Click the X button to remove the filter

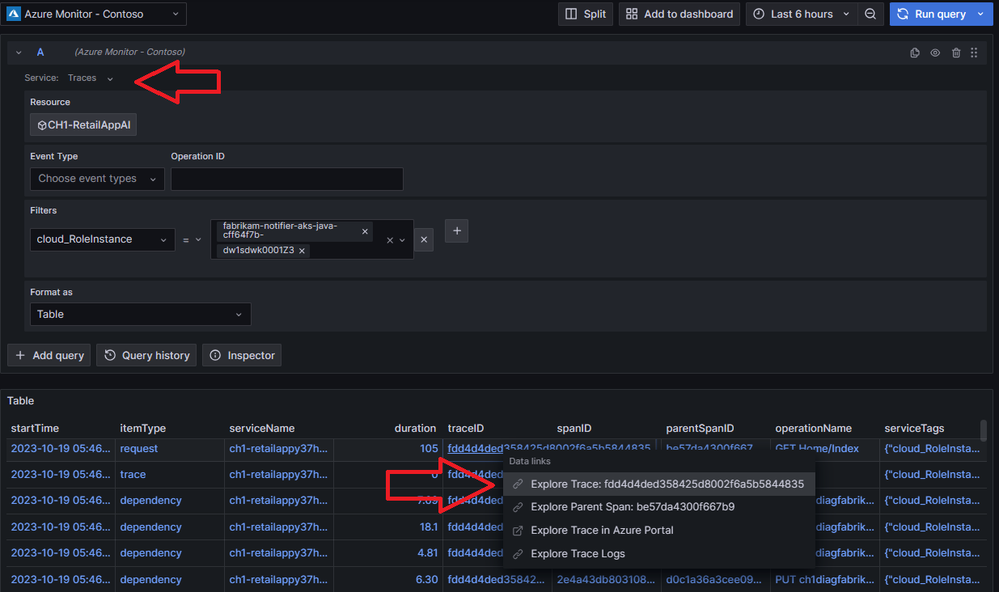tap(424, 240)
